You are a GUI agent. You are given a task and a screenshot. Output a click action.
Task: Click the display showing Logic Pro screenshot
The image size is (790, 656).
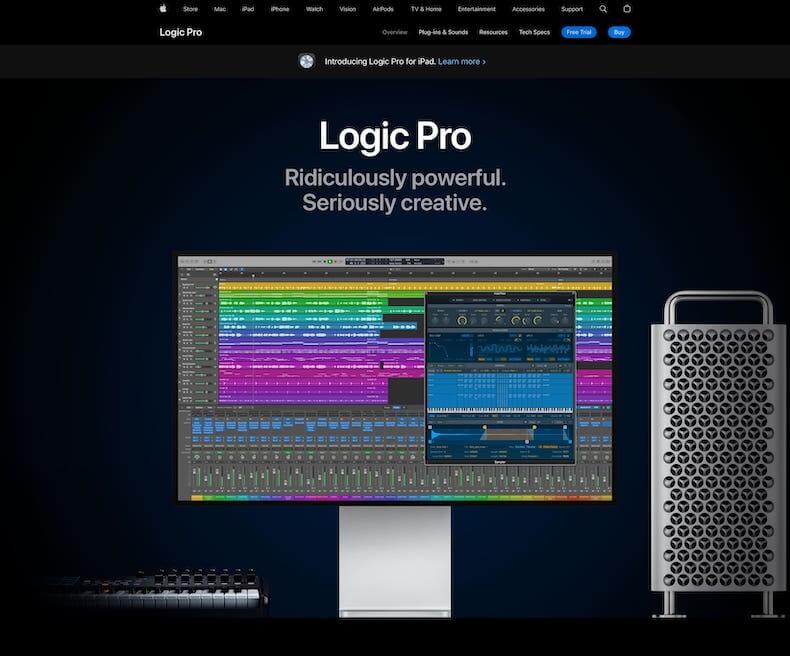(395, 378)
